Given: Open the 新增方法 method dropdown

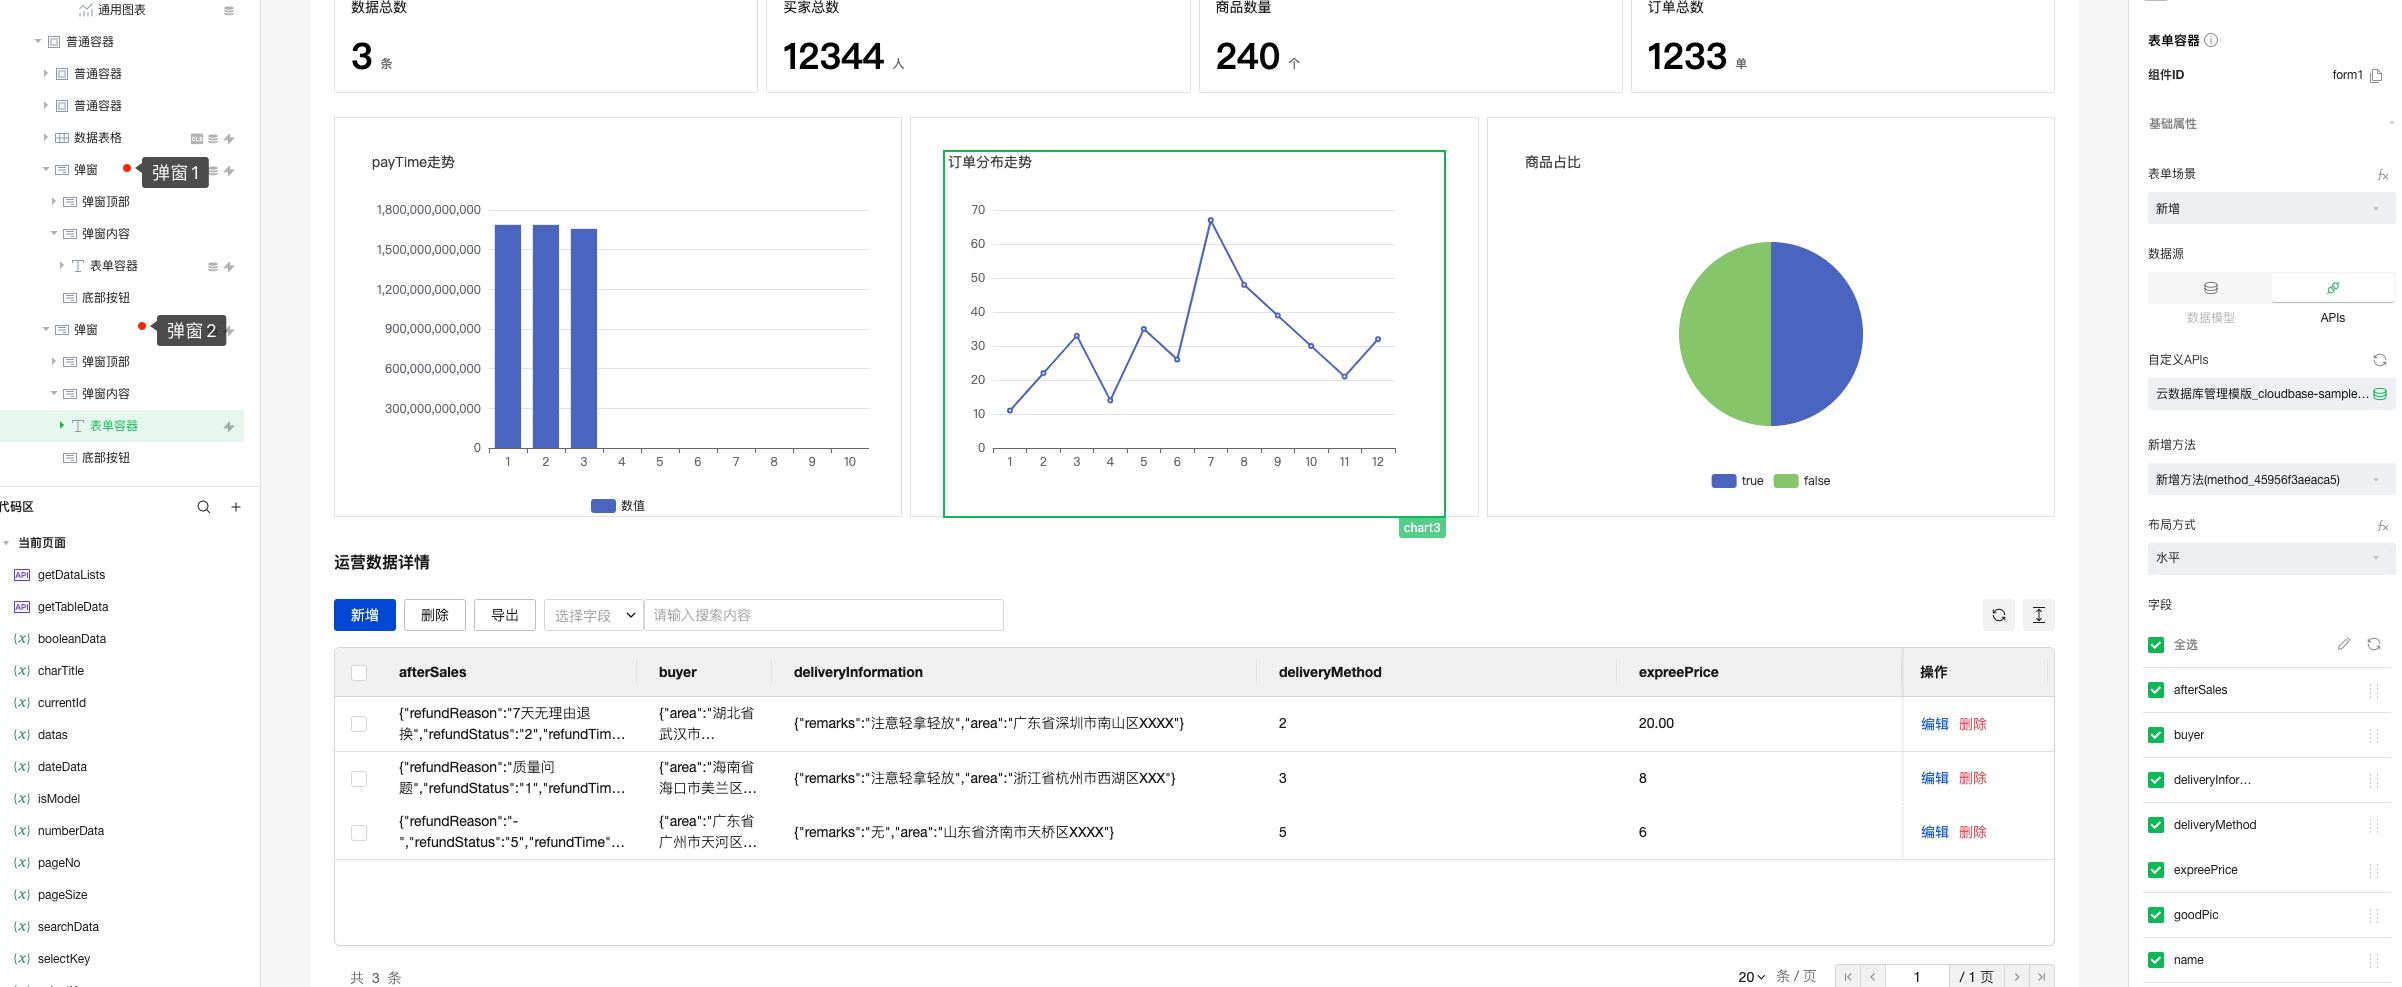Looking at the screenshot, I should coord(2270,479).
